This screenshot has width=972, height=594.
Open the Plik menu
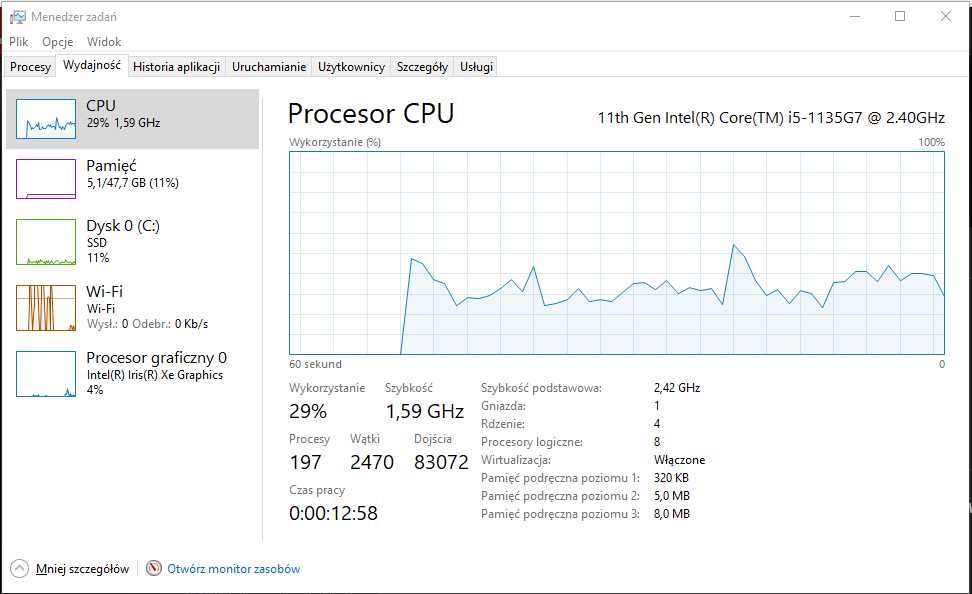[19, 42]
